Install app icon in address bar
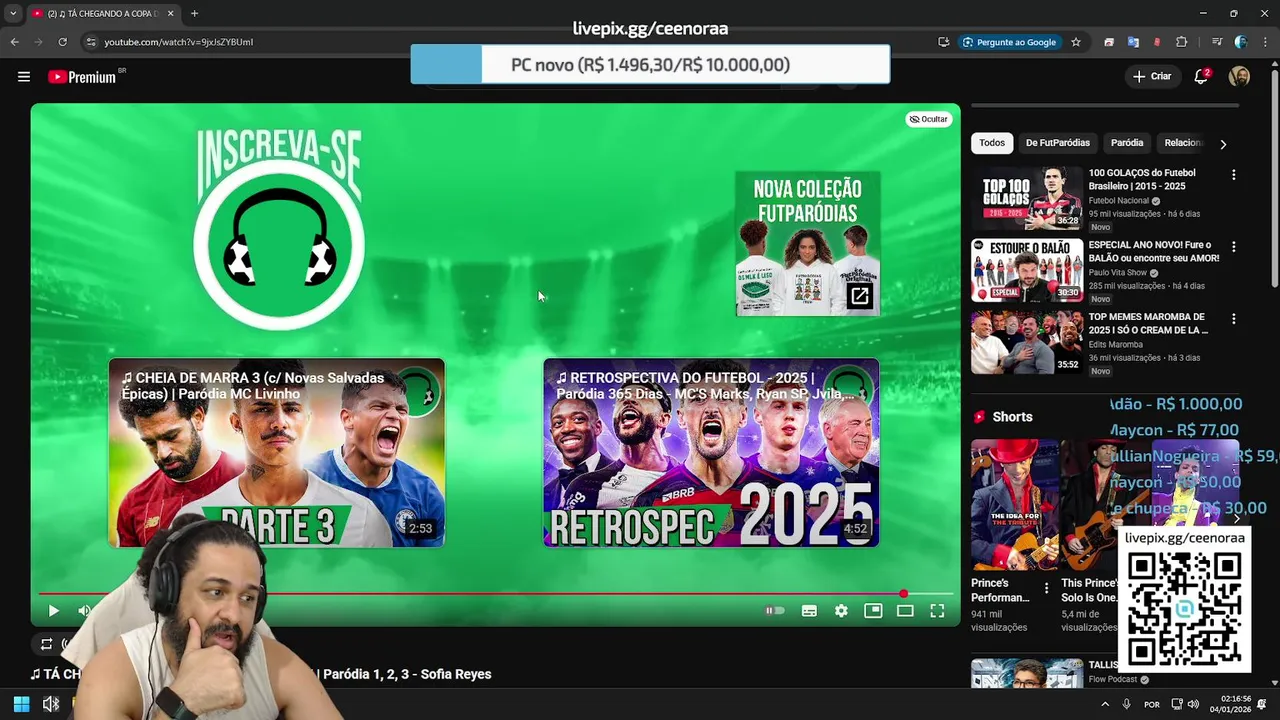 [943, 42]
